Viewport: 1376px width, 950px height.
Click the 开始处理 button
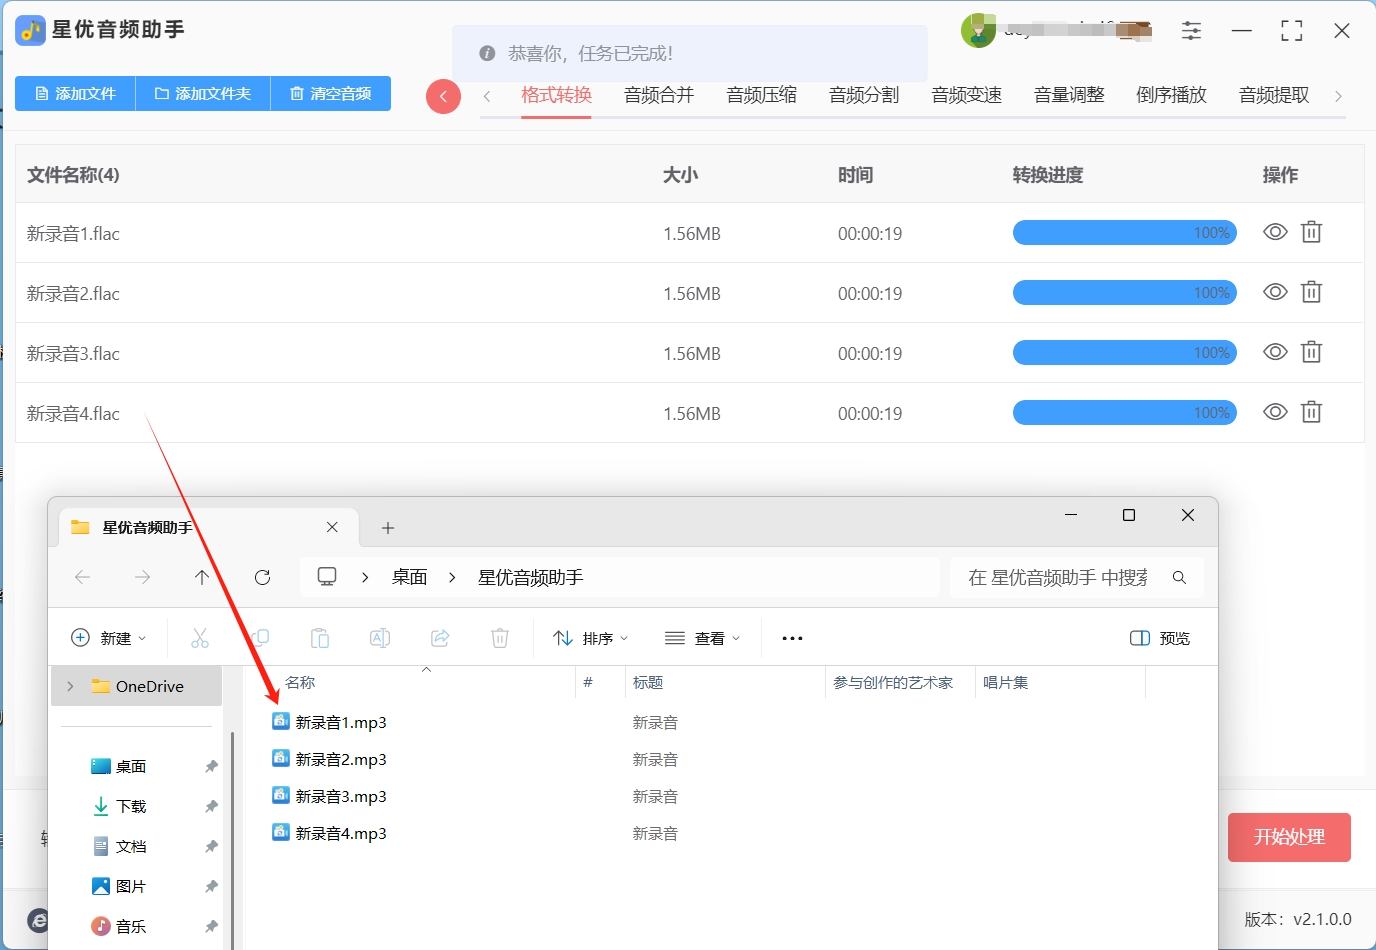pos(1289,837)
